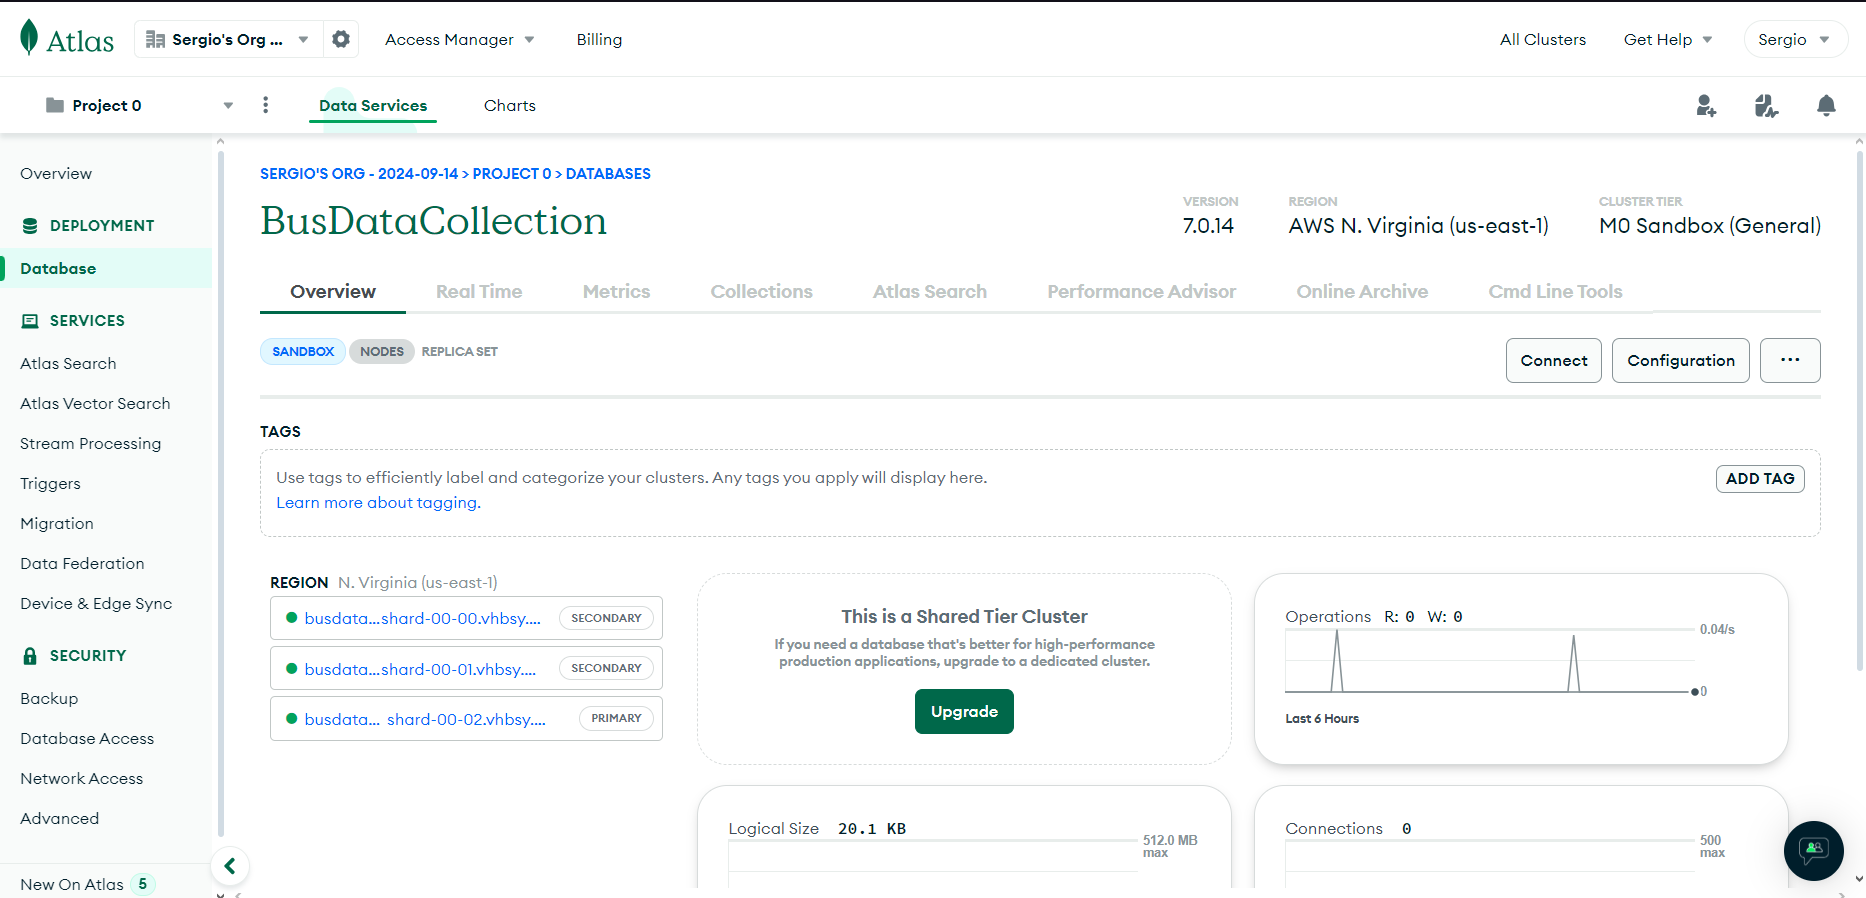Open Migration in the sidebar
Screen dimensions: 1866x898
57,523
